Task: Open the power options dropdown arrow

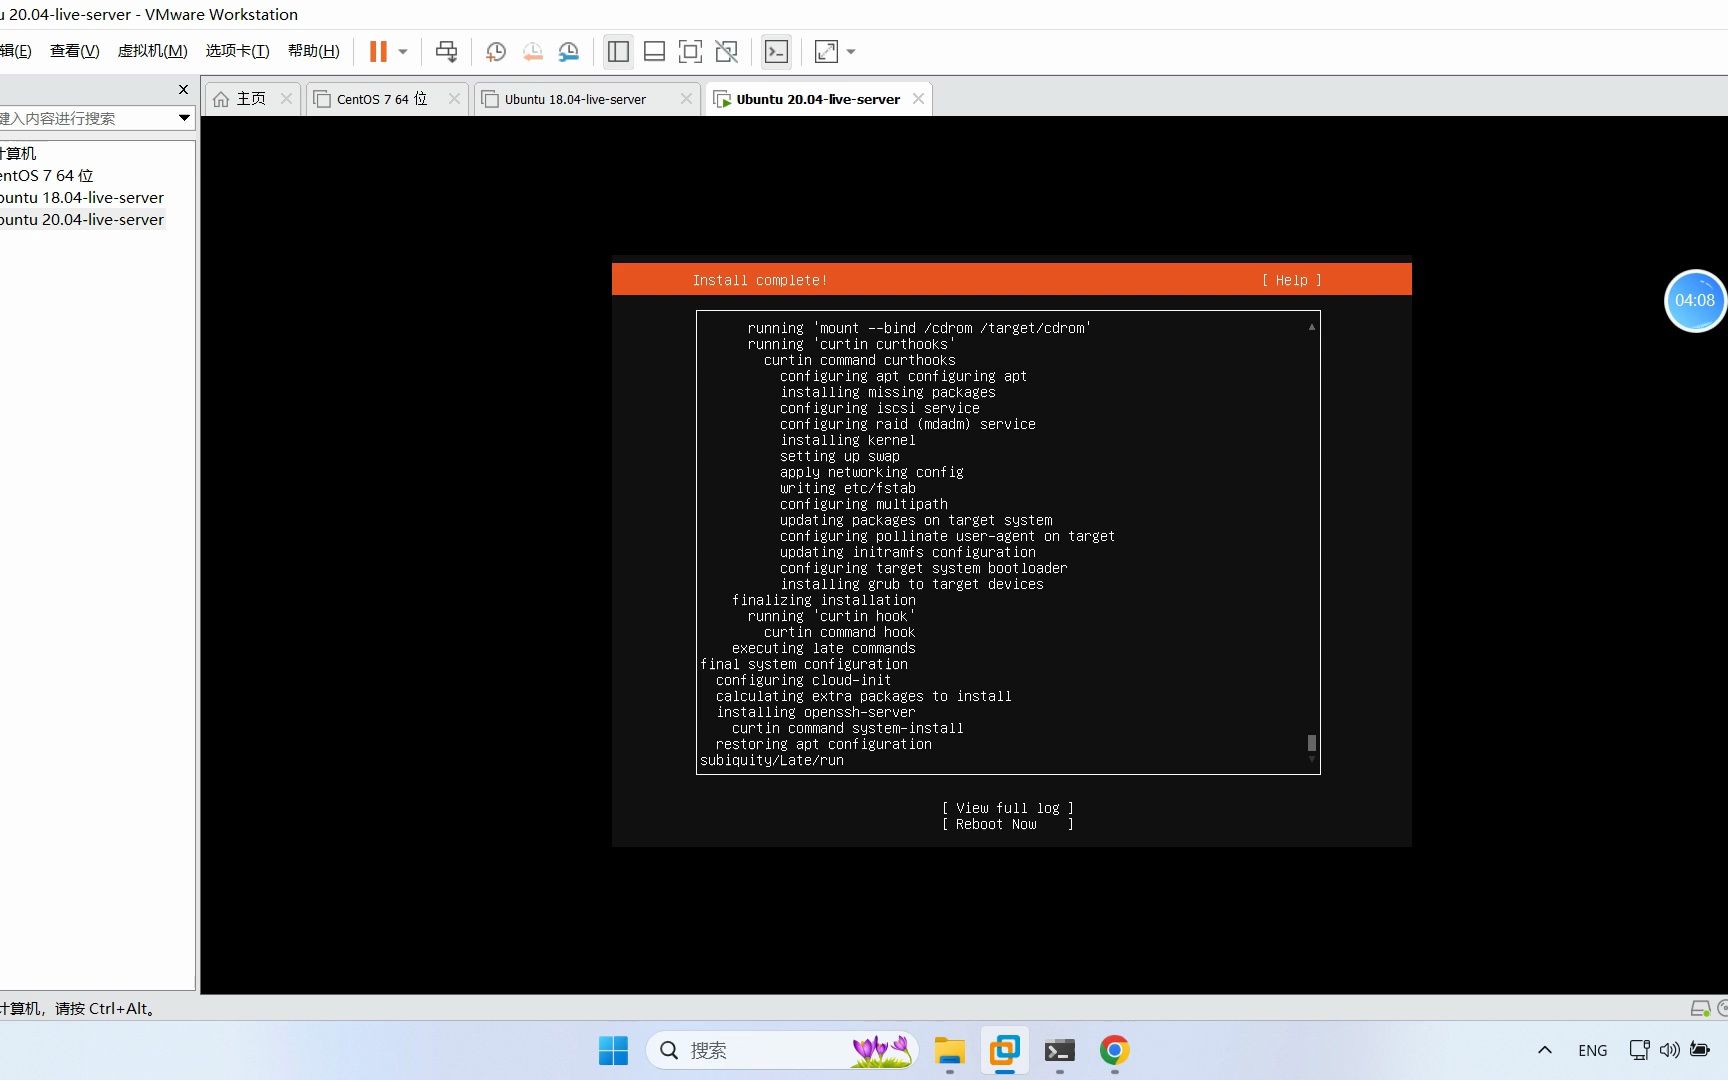Action: tap(403, 51)
